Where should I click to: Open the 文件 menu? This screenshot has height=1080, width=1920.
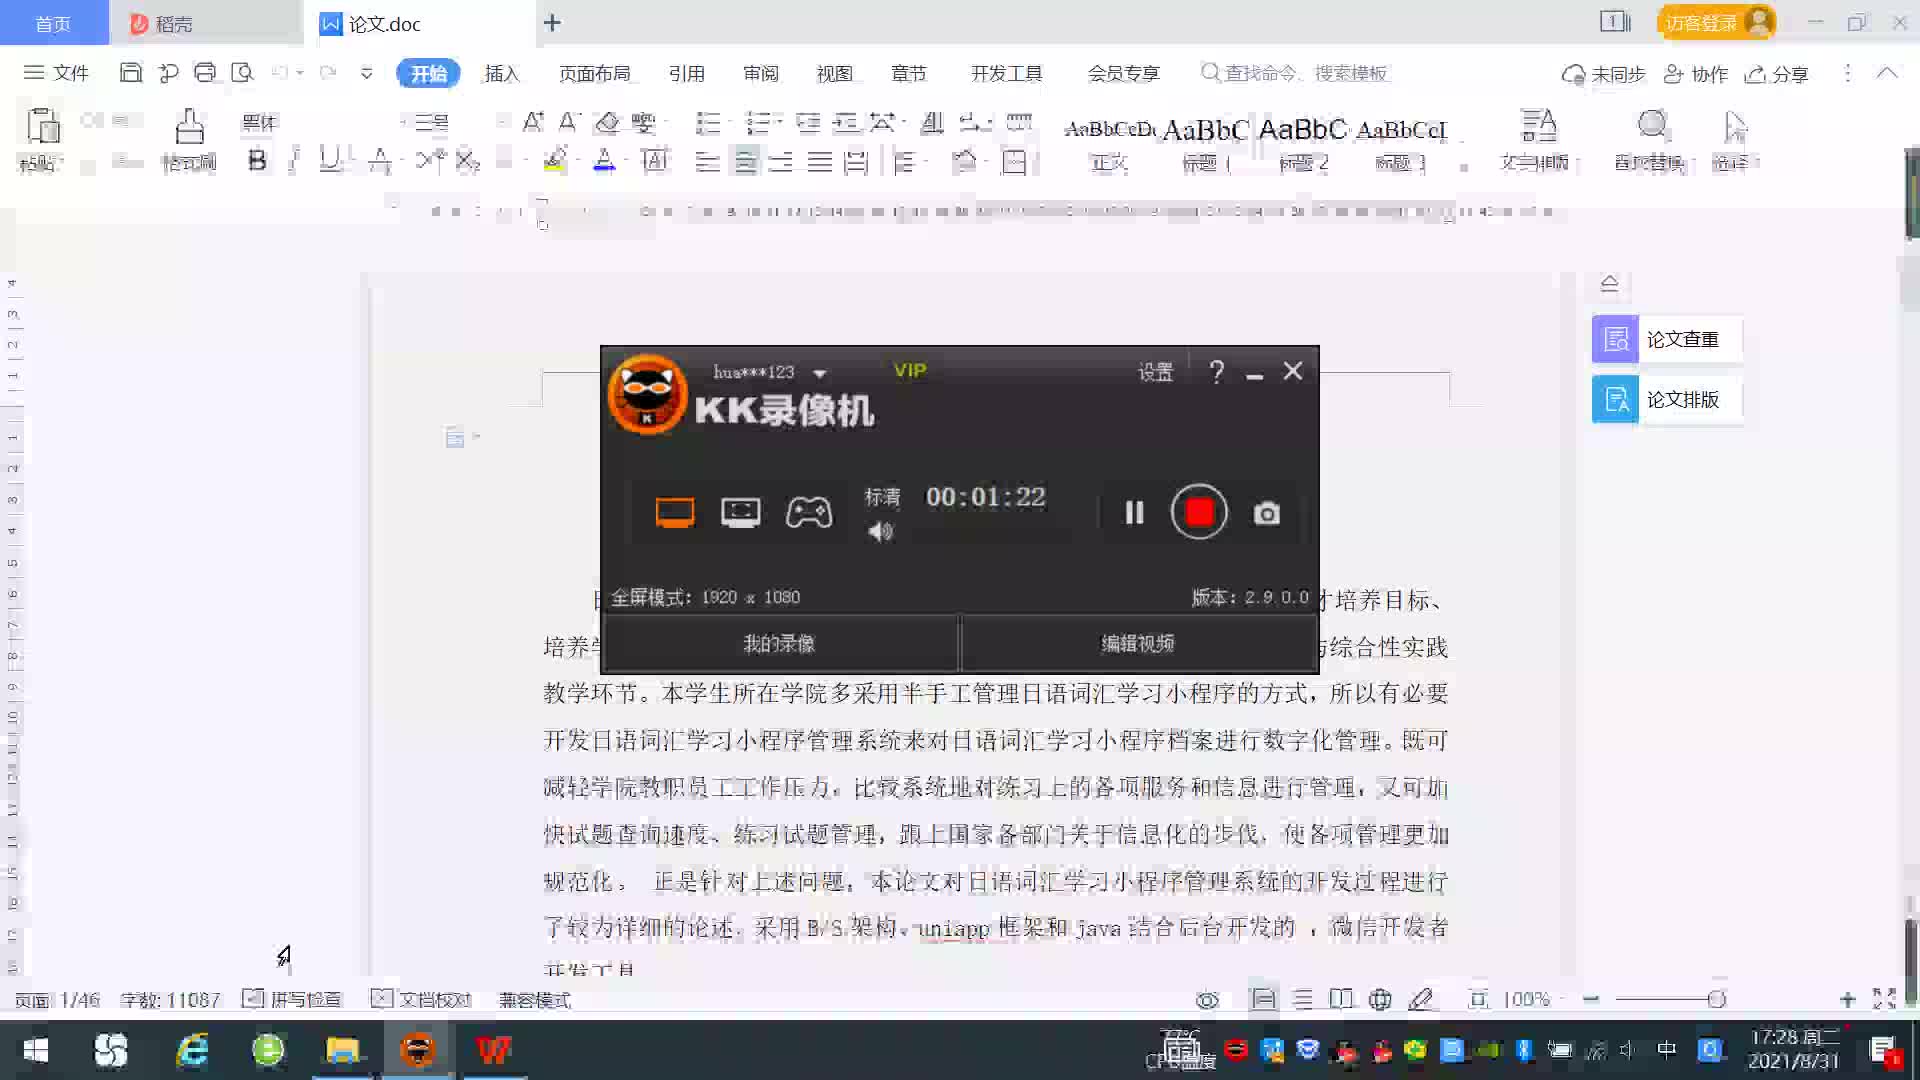(57, 73)
